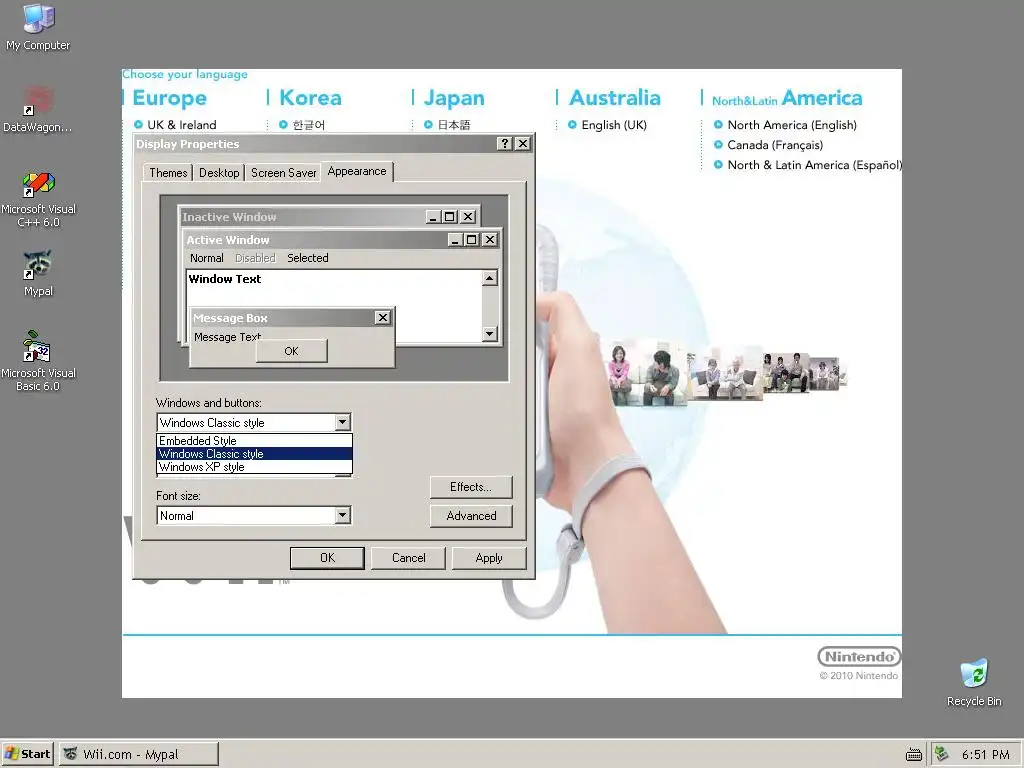This screenshot has height=768, width=1024.
Task: Open Advanced appearance settings
Action: pyautogui.click(x=471, y=516)
